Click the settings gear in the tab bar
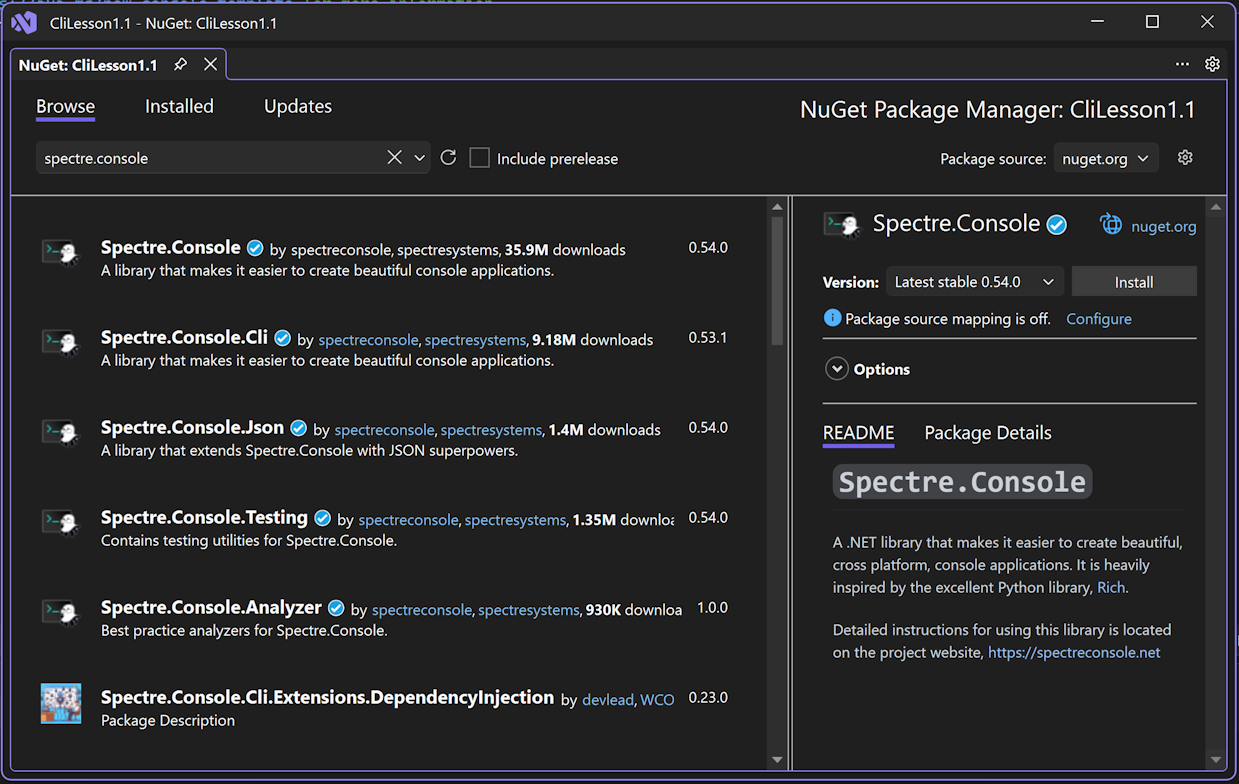This screenshot has height=784, width=1239. (1212, 63)
